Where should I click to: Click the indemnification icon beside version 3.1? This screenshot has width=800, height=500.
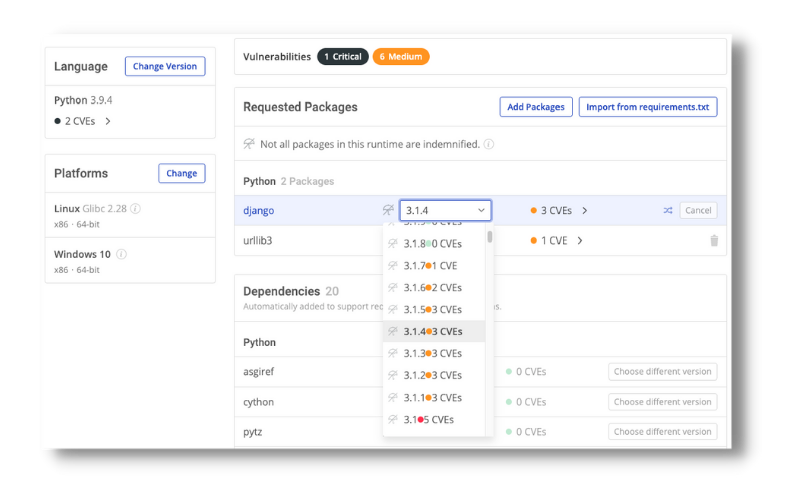(392, 420)
